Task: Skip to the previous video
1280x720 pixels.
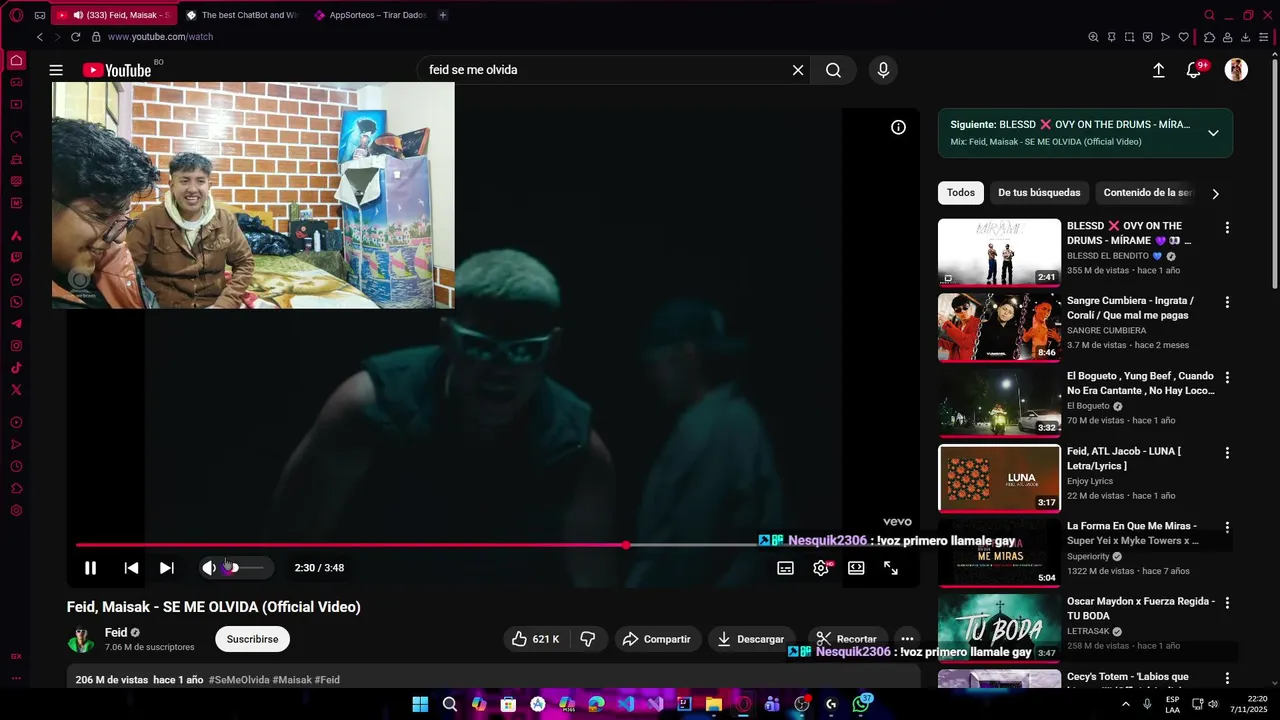Action: [x=131, y=568]
